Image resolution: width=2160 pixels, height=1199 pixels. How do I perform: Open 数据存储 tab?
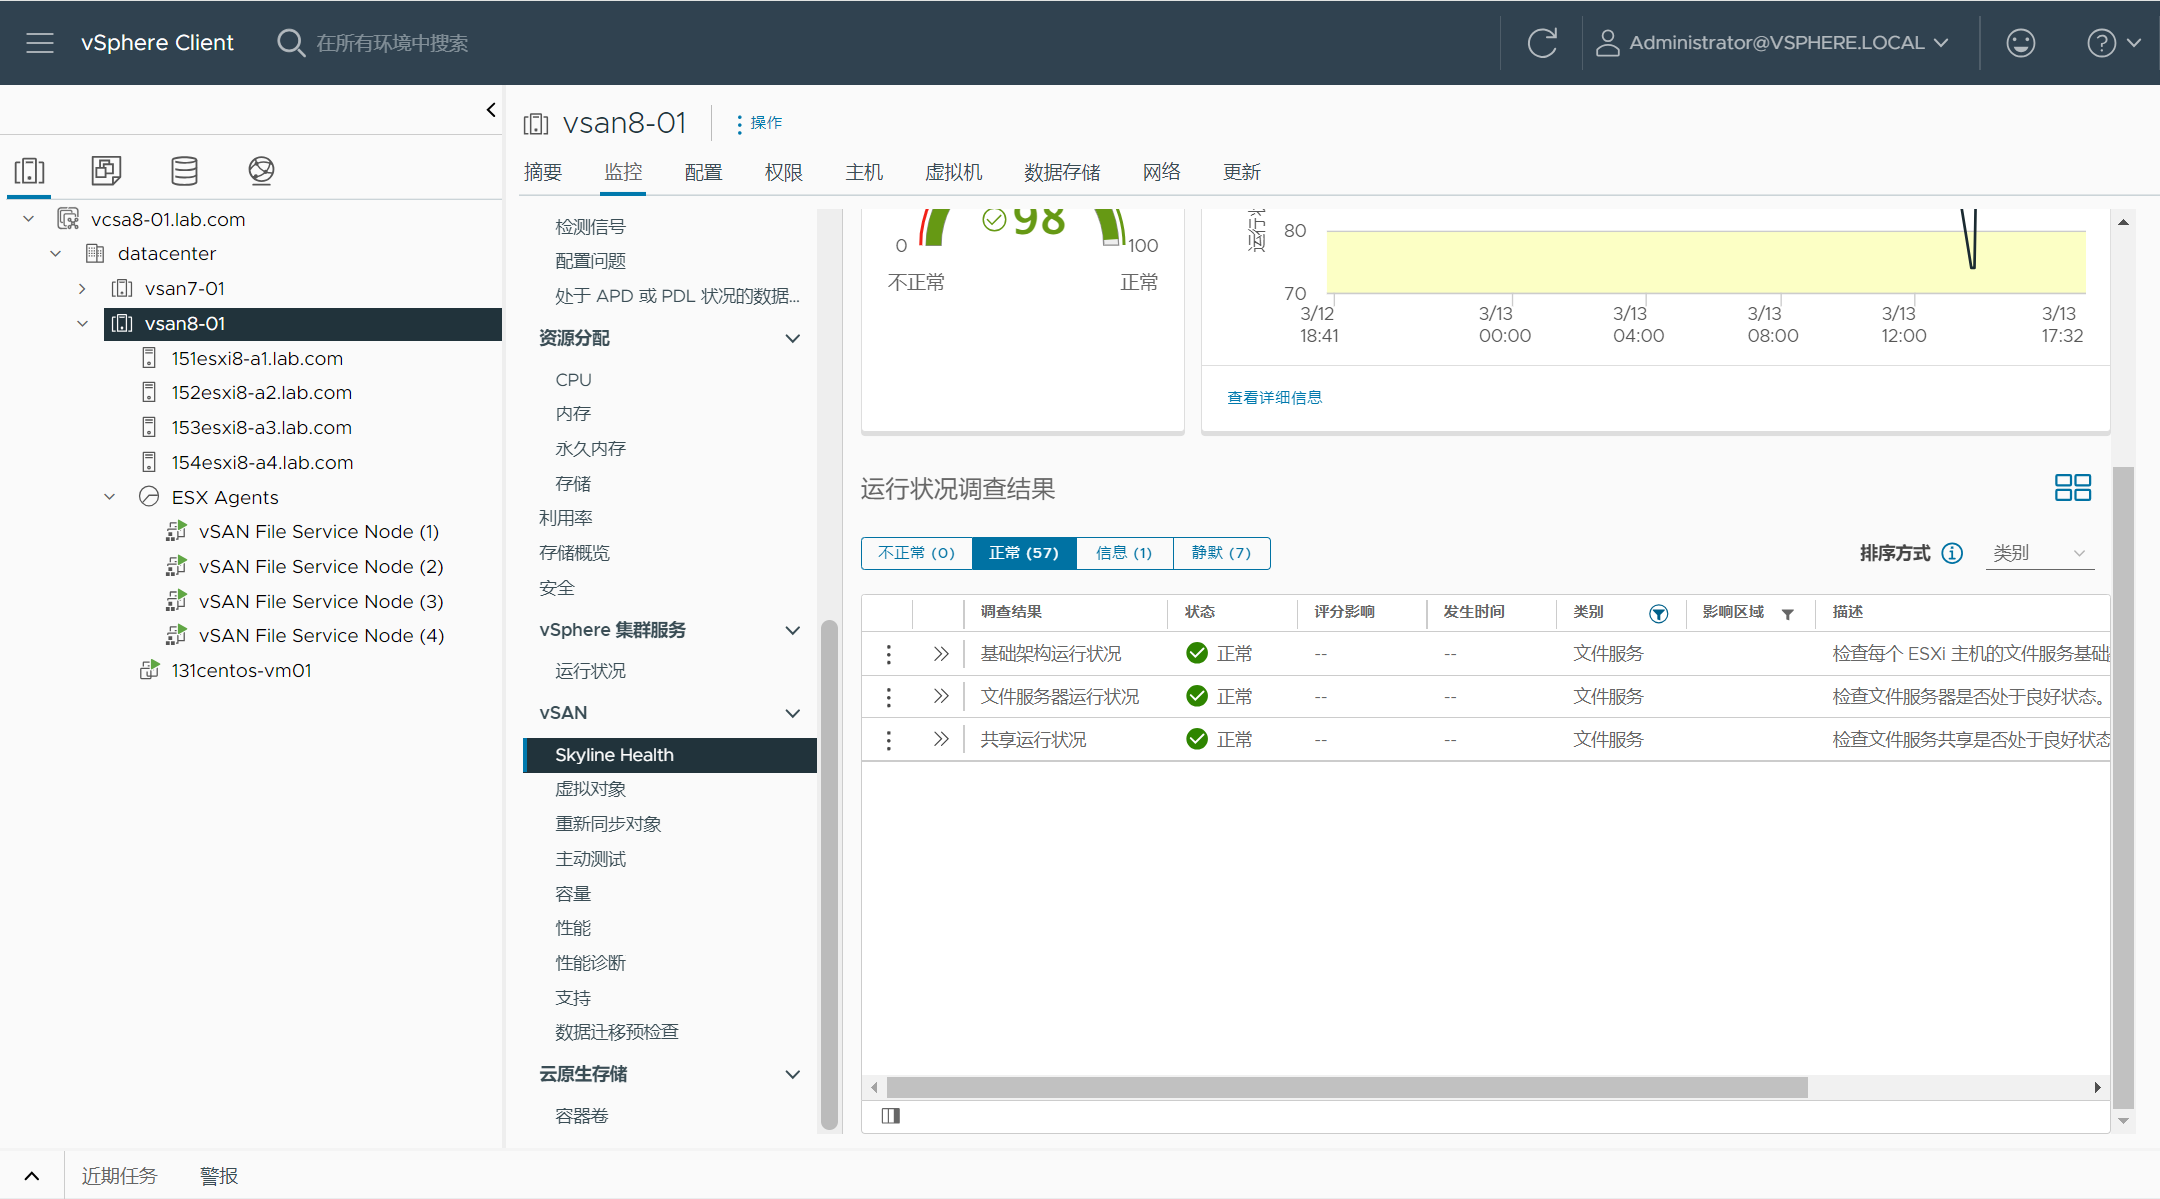[1062, 172]
